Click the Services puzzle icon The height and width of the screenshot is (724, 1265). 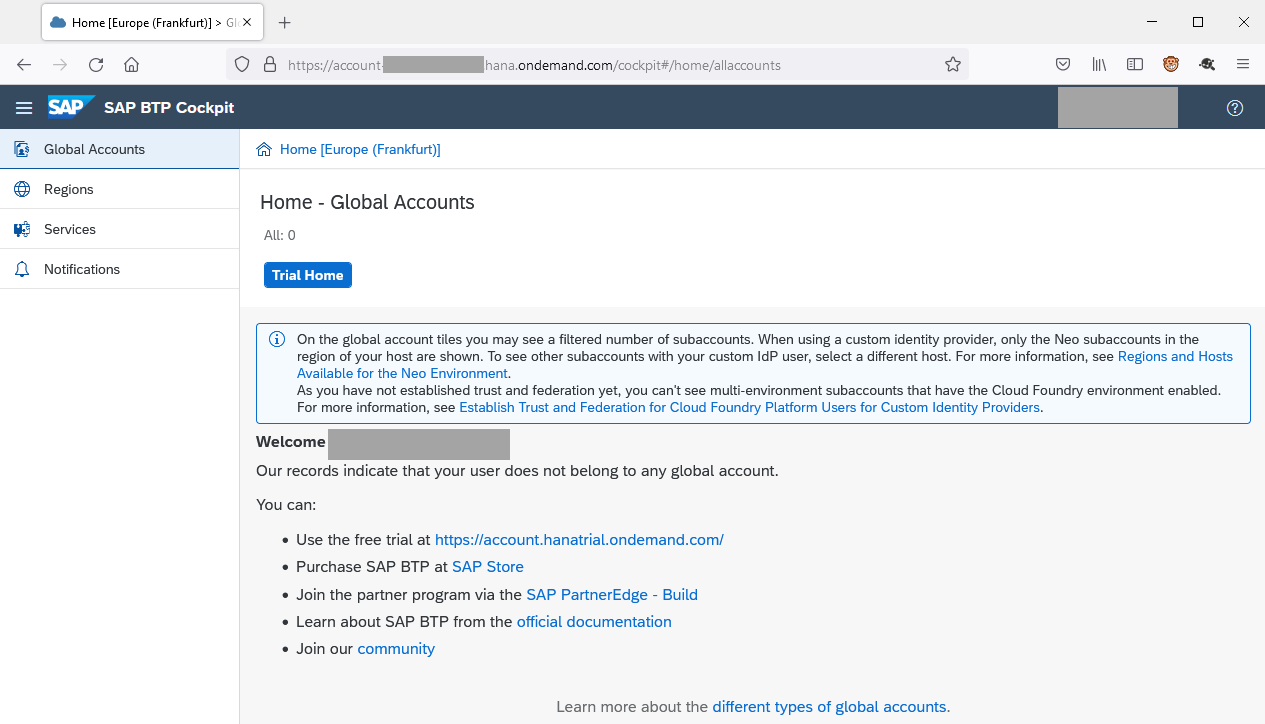(x=22, y=229)
